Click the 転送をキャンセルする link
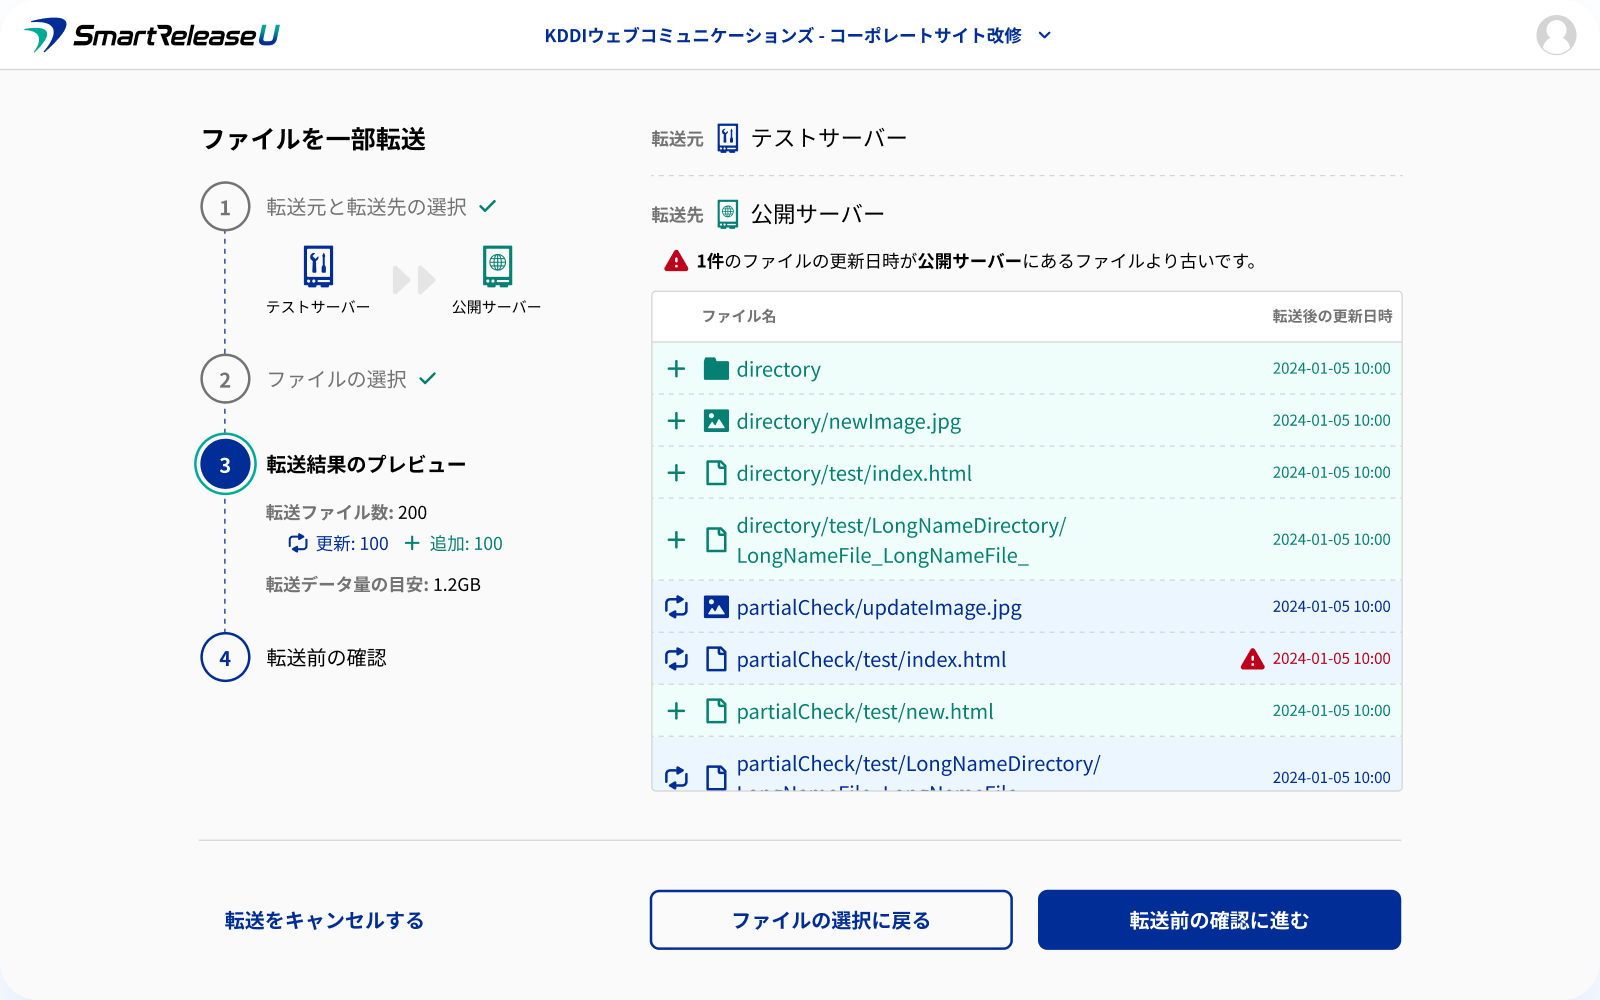Image resolution: width=1600 pixels, height=1000 pixels. tap(324, 920)
